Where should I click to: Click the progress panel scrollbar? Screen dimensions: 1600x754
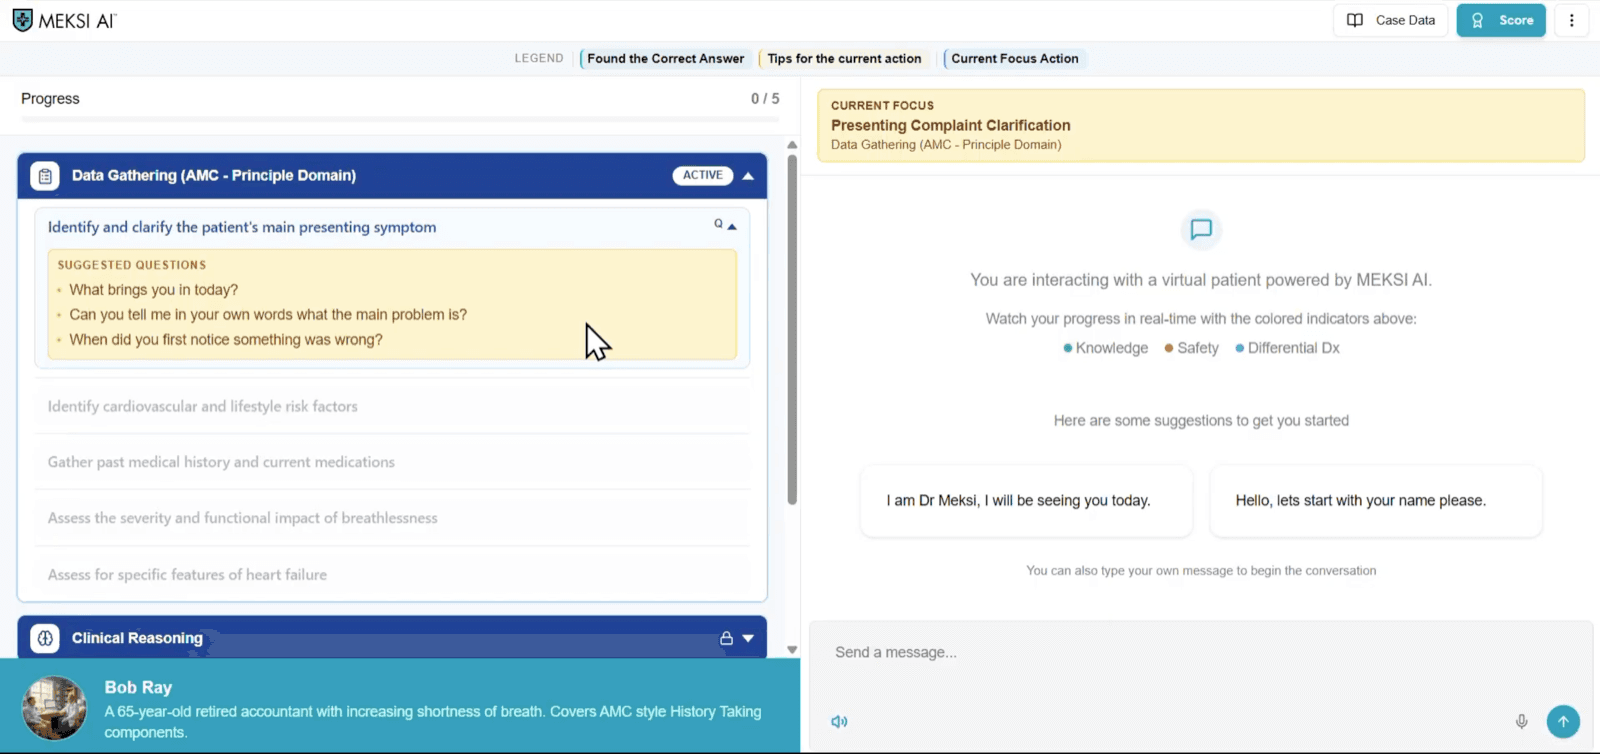click(792, 330)
